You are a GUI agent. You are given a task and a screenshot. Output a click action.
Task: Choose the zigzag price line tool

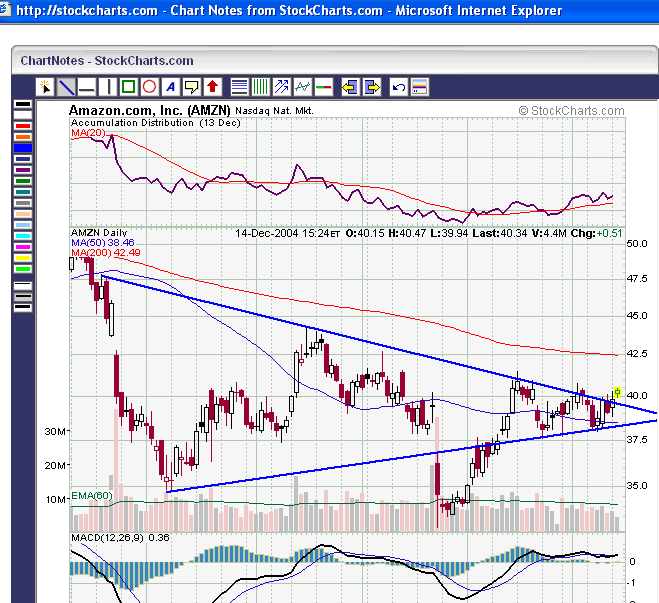click(x=303, y=87)
